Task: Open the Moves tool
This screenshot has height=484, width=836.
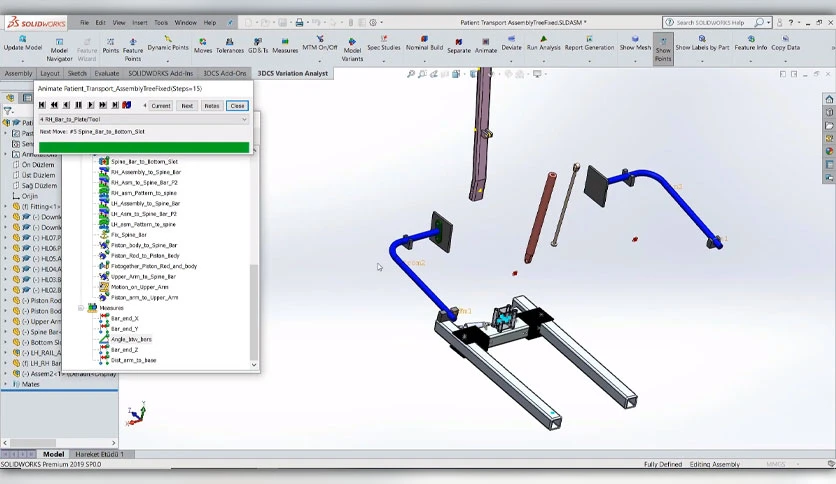Action: point(203,46)
